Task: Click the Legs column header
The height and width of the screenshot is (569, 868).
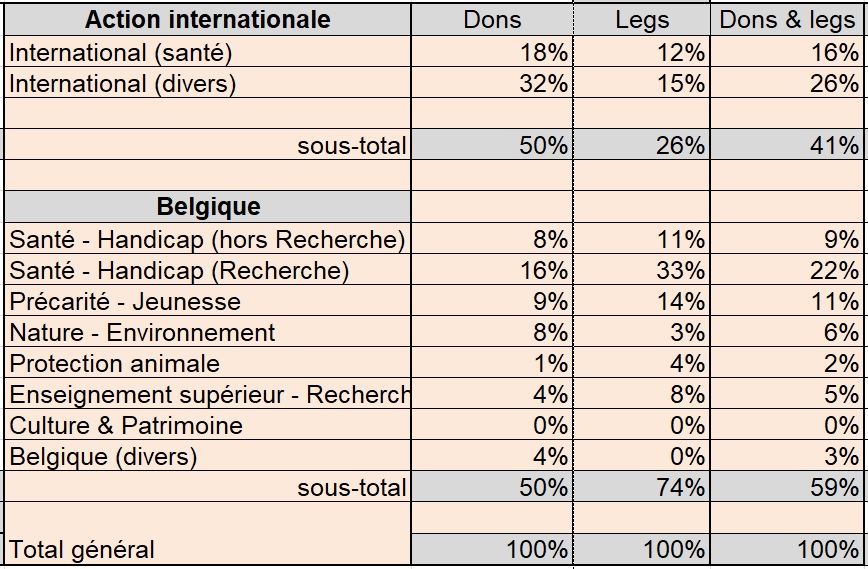Action: click(642, 20)
